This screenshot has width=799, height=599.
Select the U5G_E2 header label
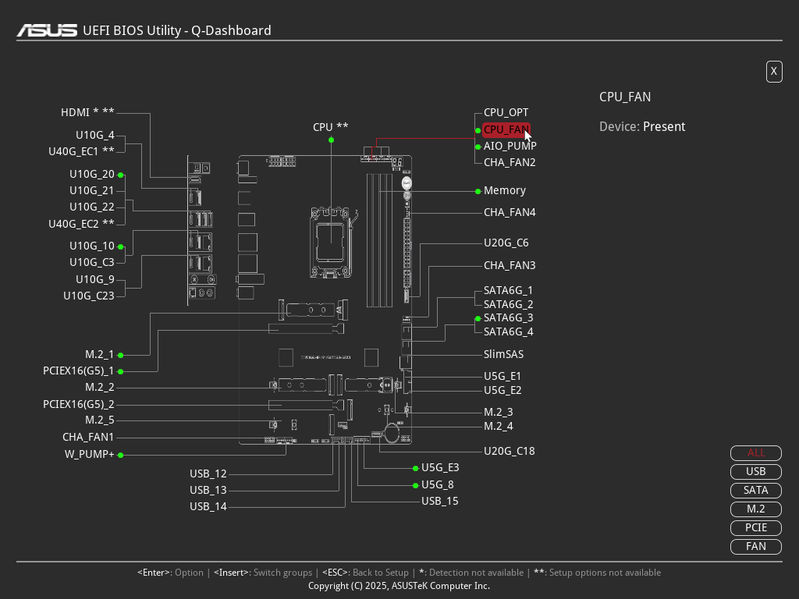coord(502,391)
